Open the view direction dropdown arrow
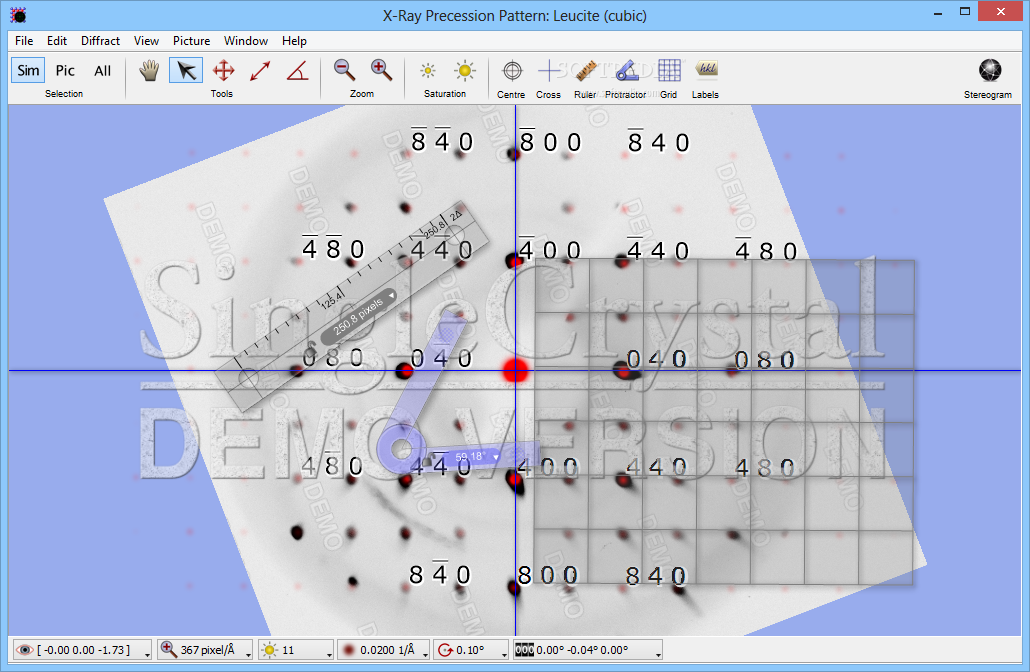The height and width of the screenshot is (672, 1030). click(146, 654)
